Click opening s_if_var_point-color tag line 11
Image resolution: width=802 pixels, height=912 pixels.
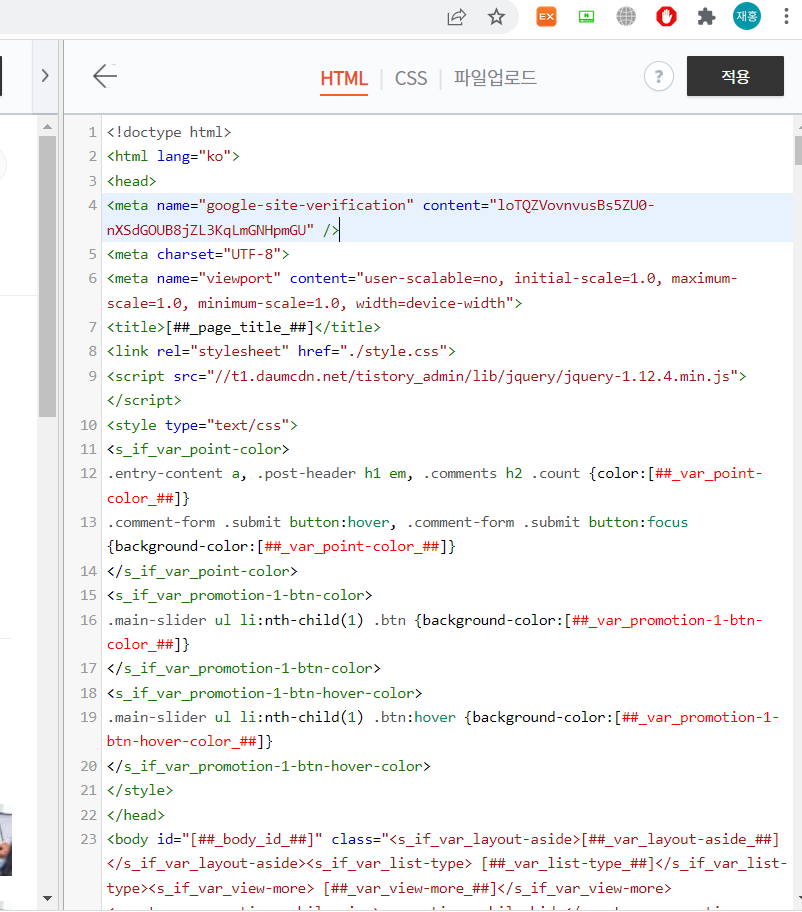[x=198, y=450]
